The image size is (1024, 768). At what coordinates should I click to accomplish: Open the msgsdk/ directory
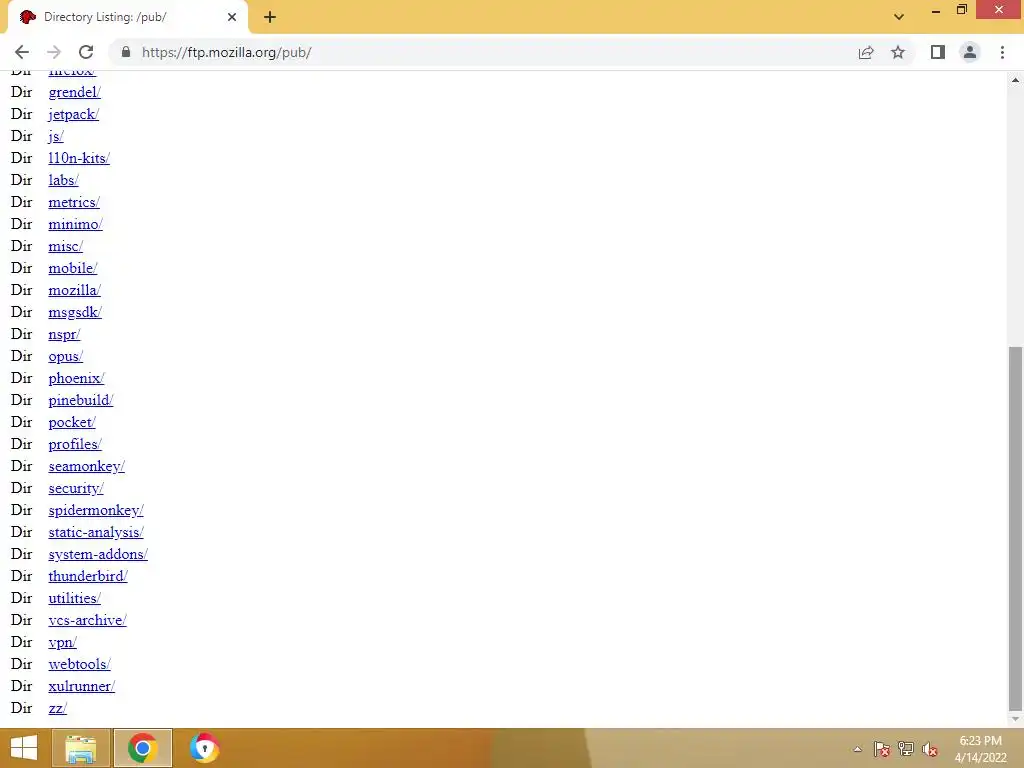click(75, 312)
